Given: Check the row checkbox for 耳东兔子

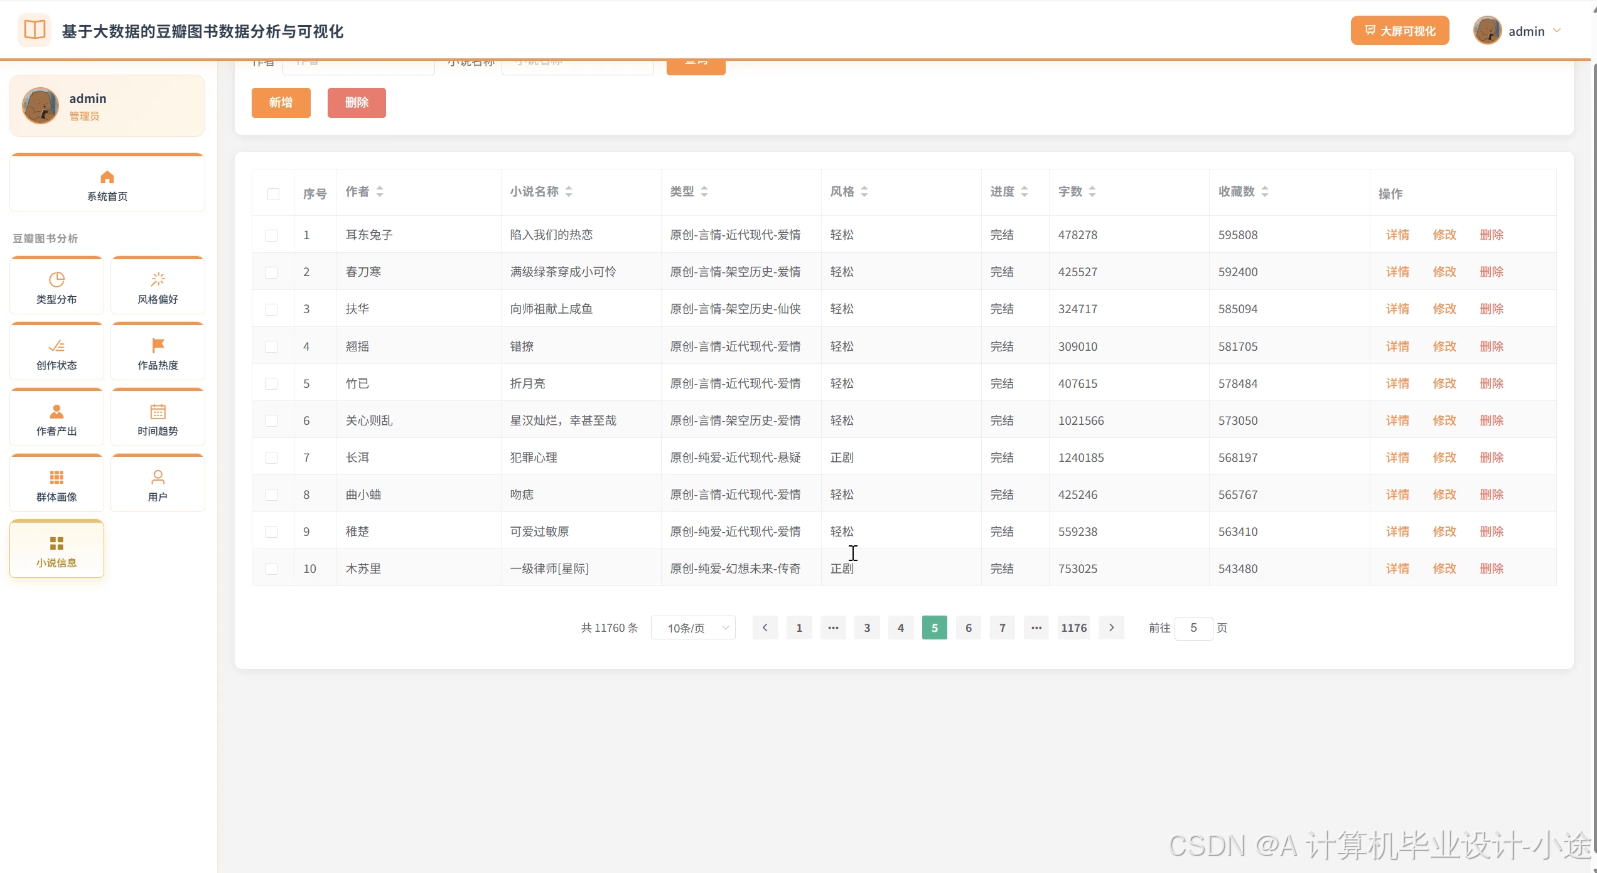Looking at the screenshot, I should pos(271,235).
